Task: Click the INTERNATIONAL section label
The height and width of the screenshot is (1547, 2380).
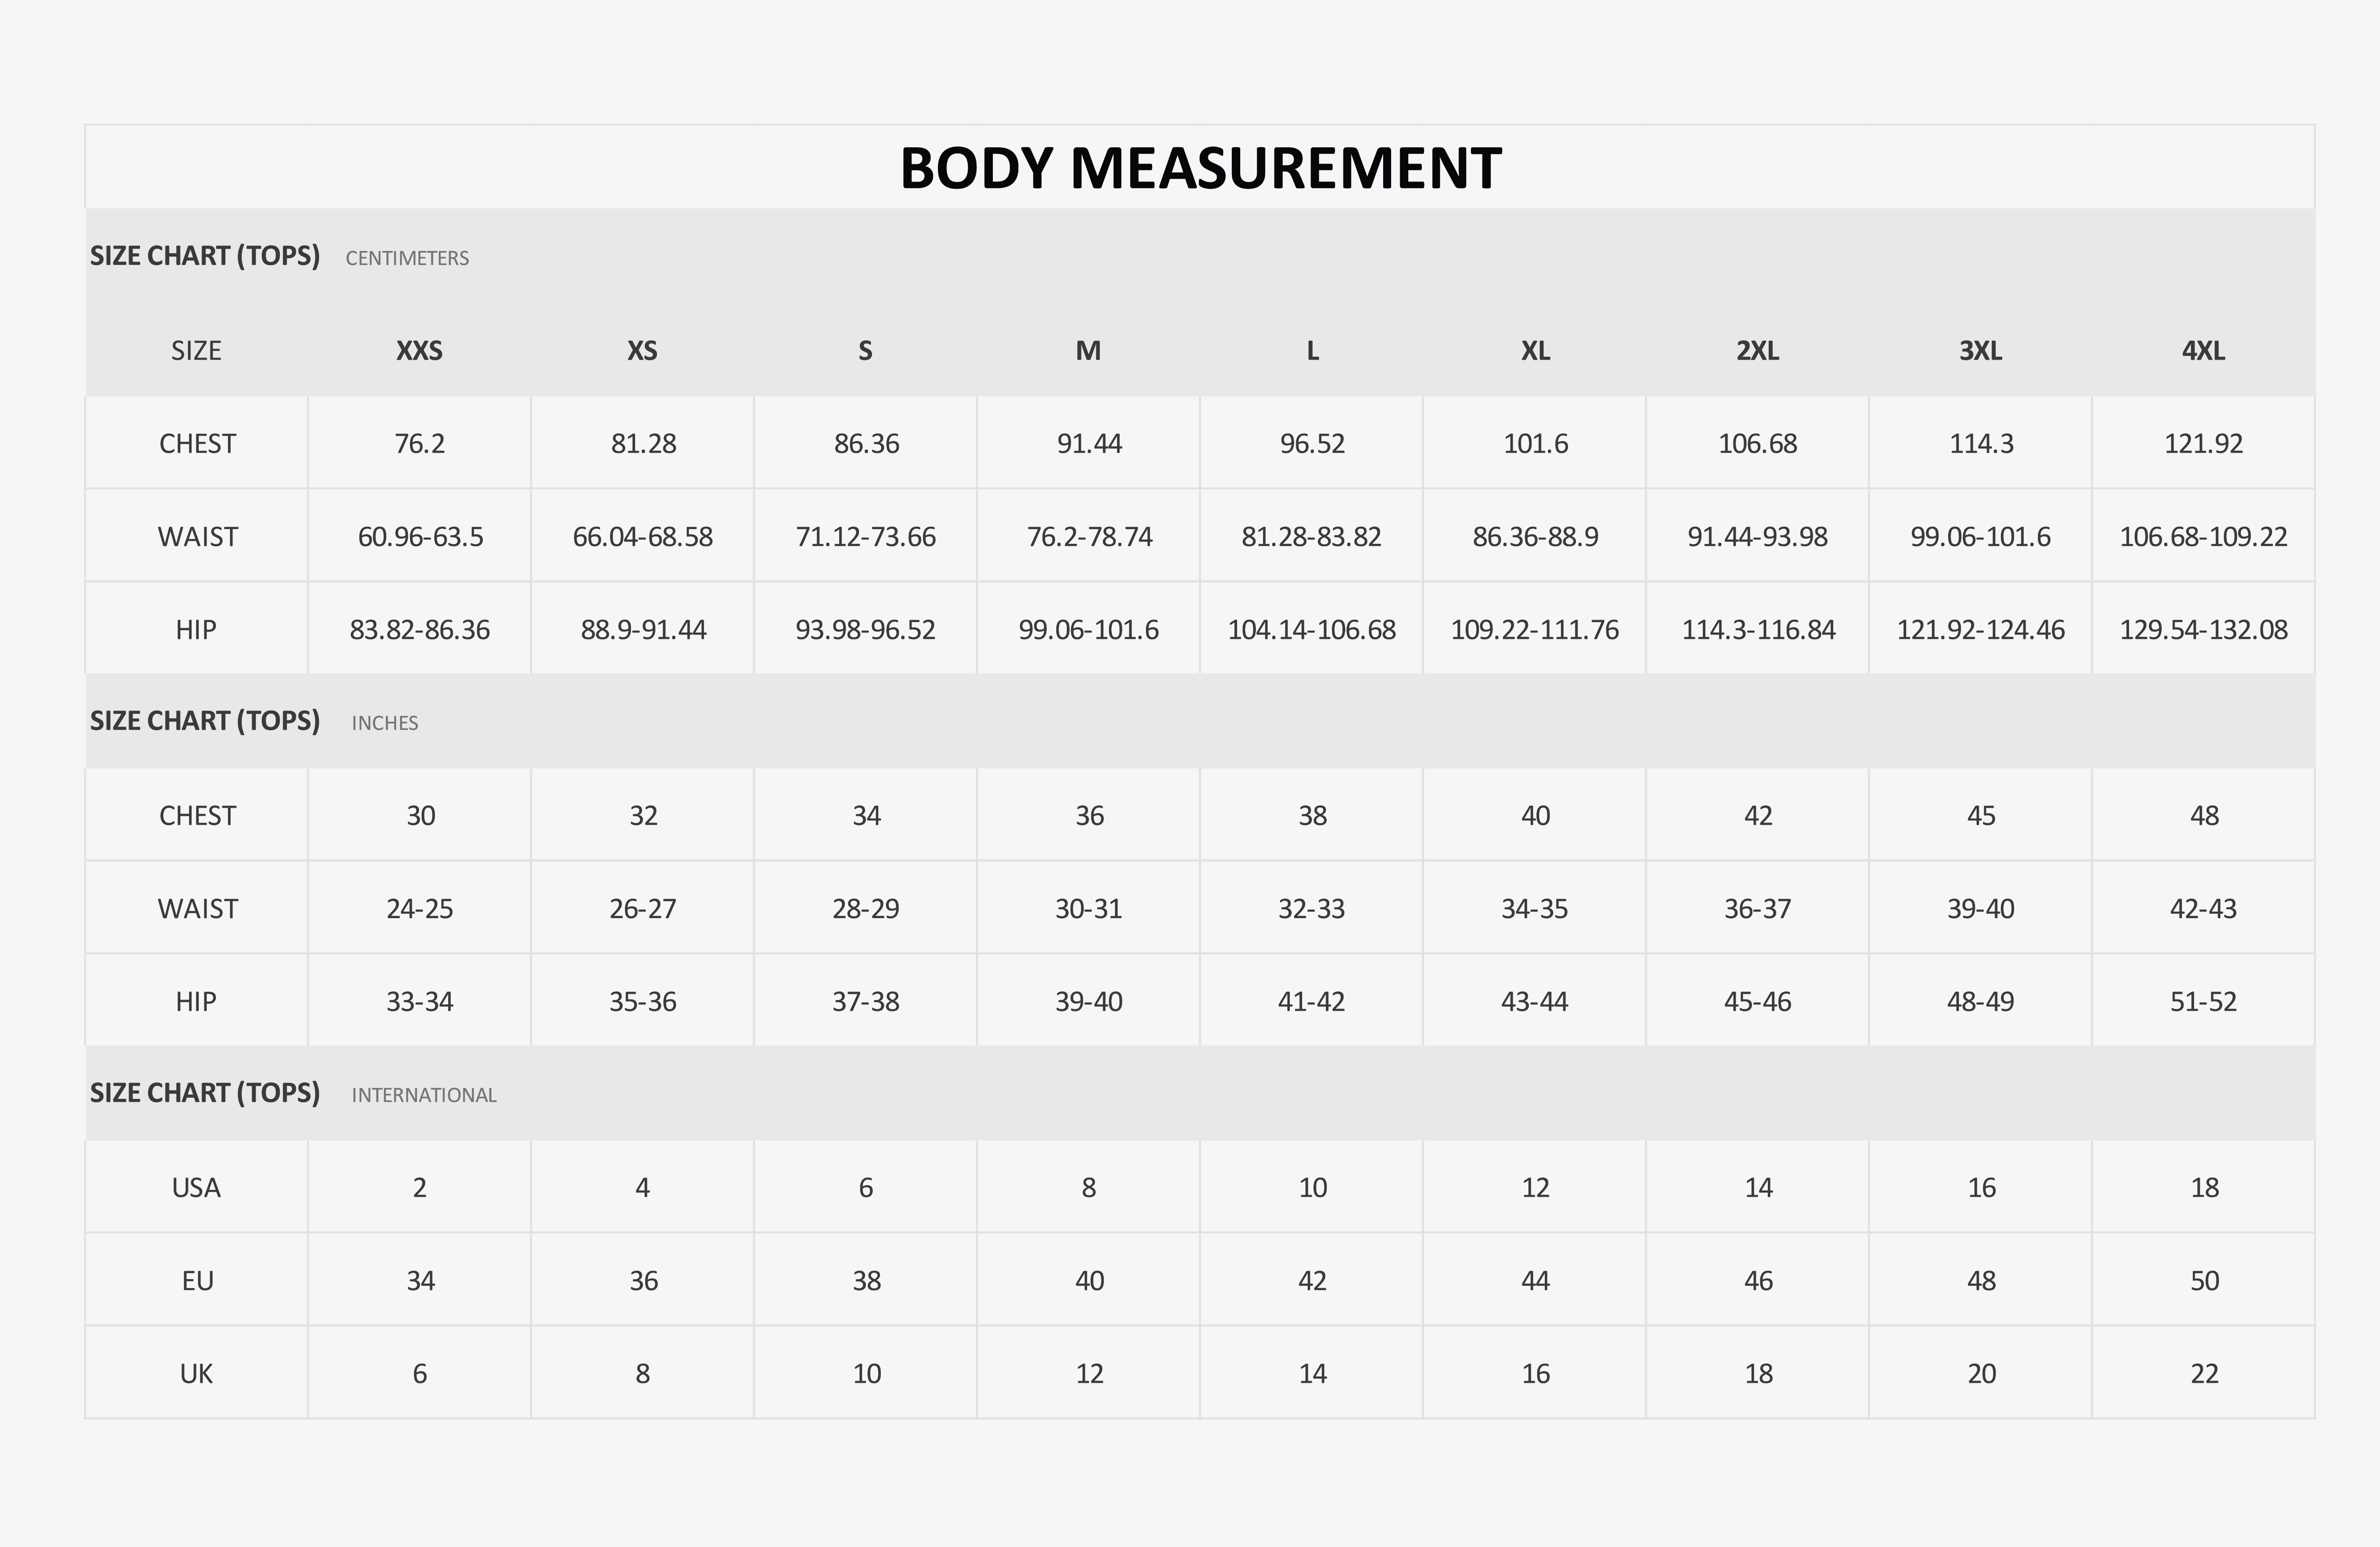Action: pyautogui.click(x=424, y=1095)
